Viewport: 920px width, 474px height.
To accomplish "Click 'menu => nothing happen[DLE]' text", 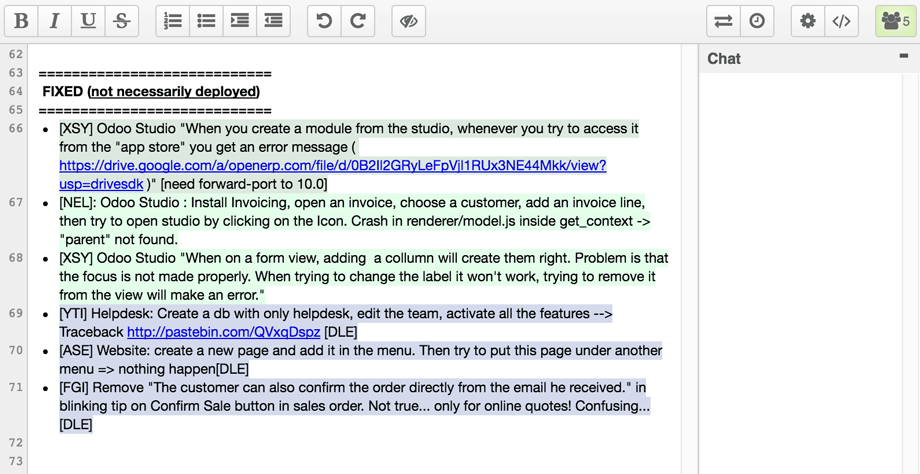I will pos(154,370).
